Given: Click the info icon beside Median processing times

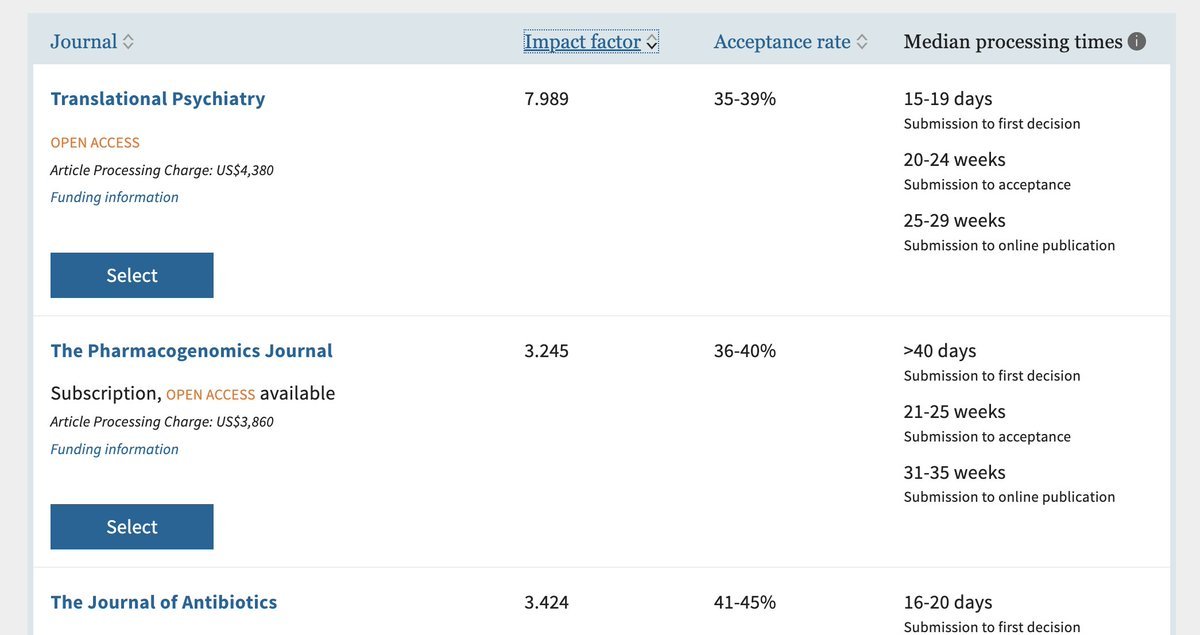Looking at the screenshot, I should [x=1136, y=42].
